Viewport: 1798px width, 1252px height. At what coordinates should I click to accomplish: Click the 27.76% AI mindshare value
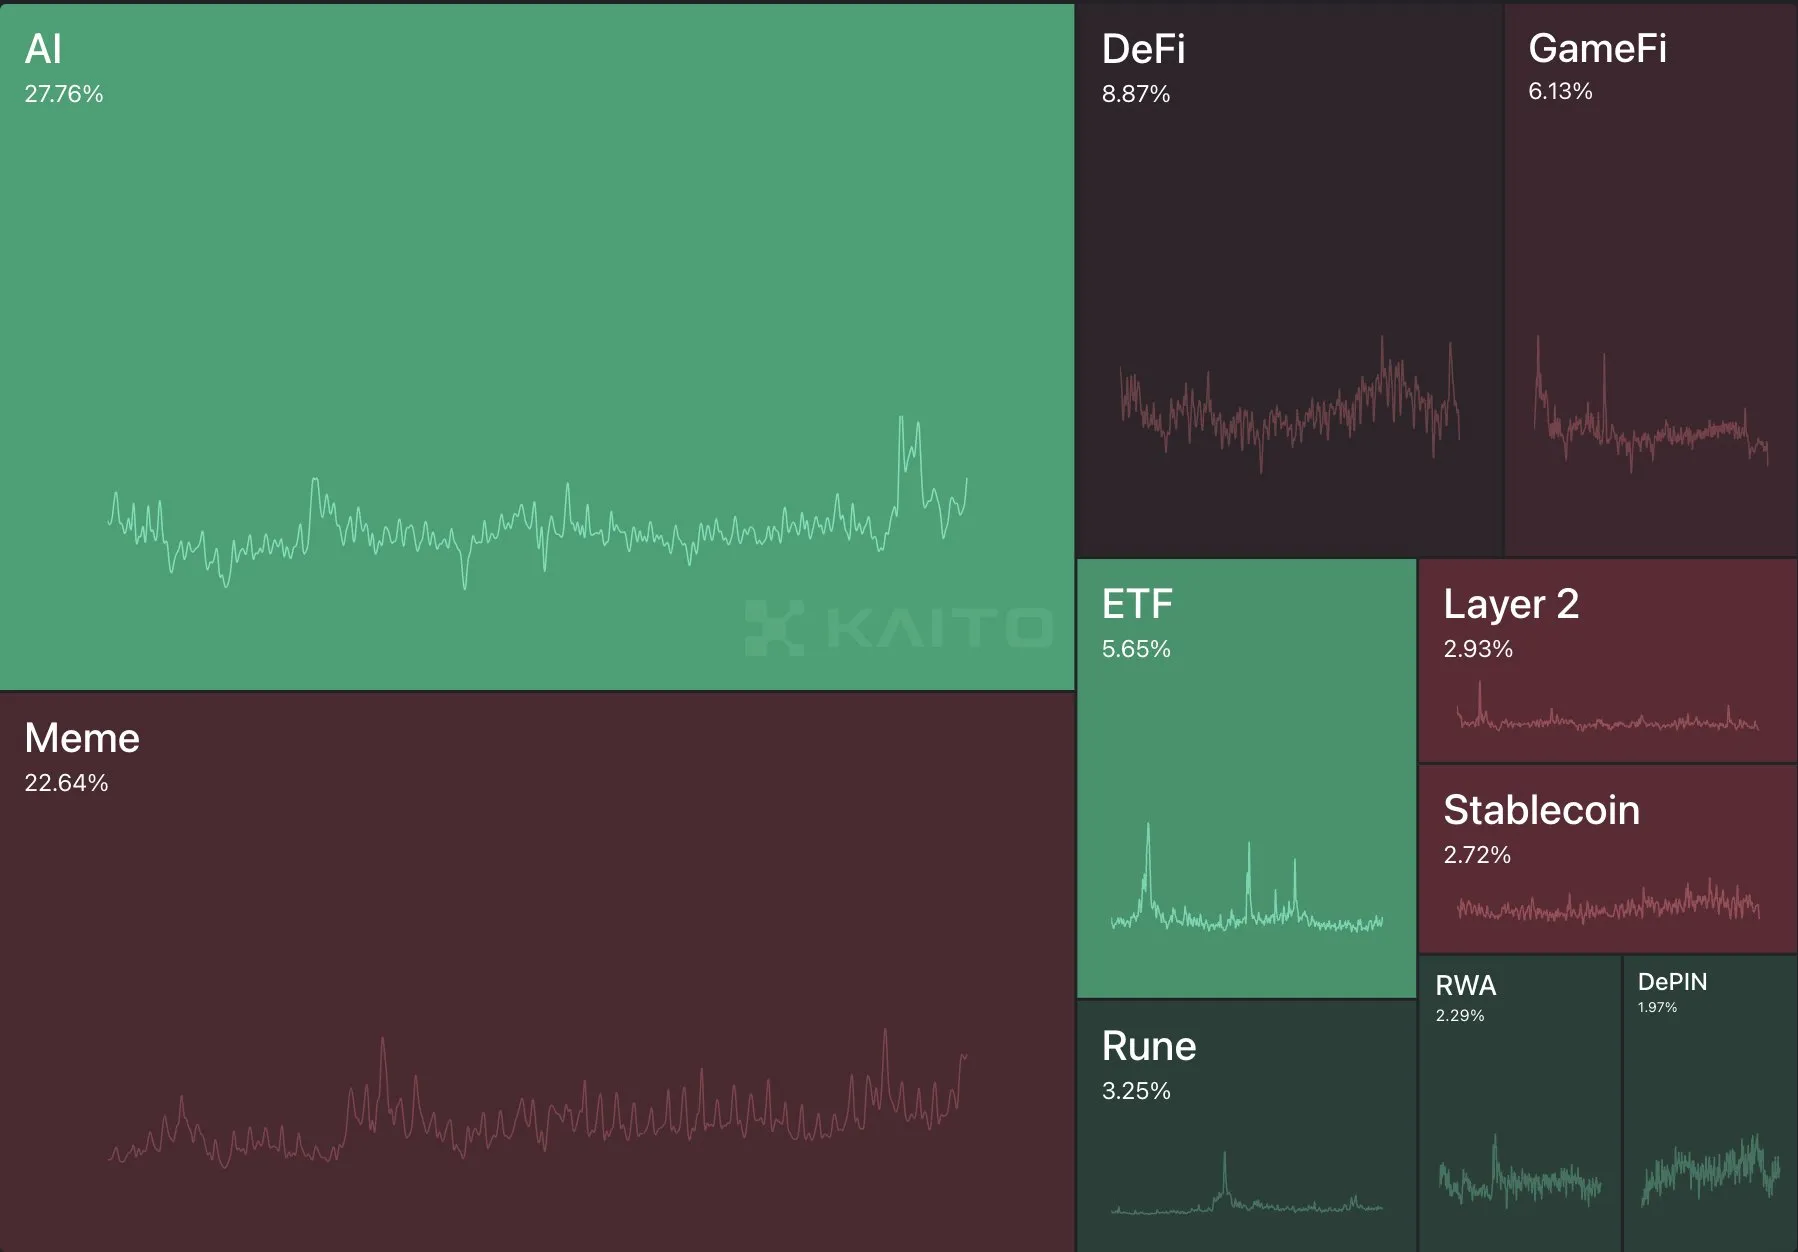pyautogui.click(x=64, y=94)
